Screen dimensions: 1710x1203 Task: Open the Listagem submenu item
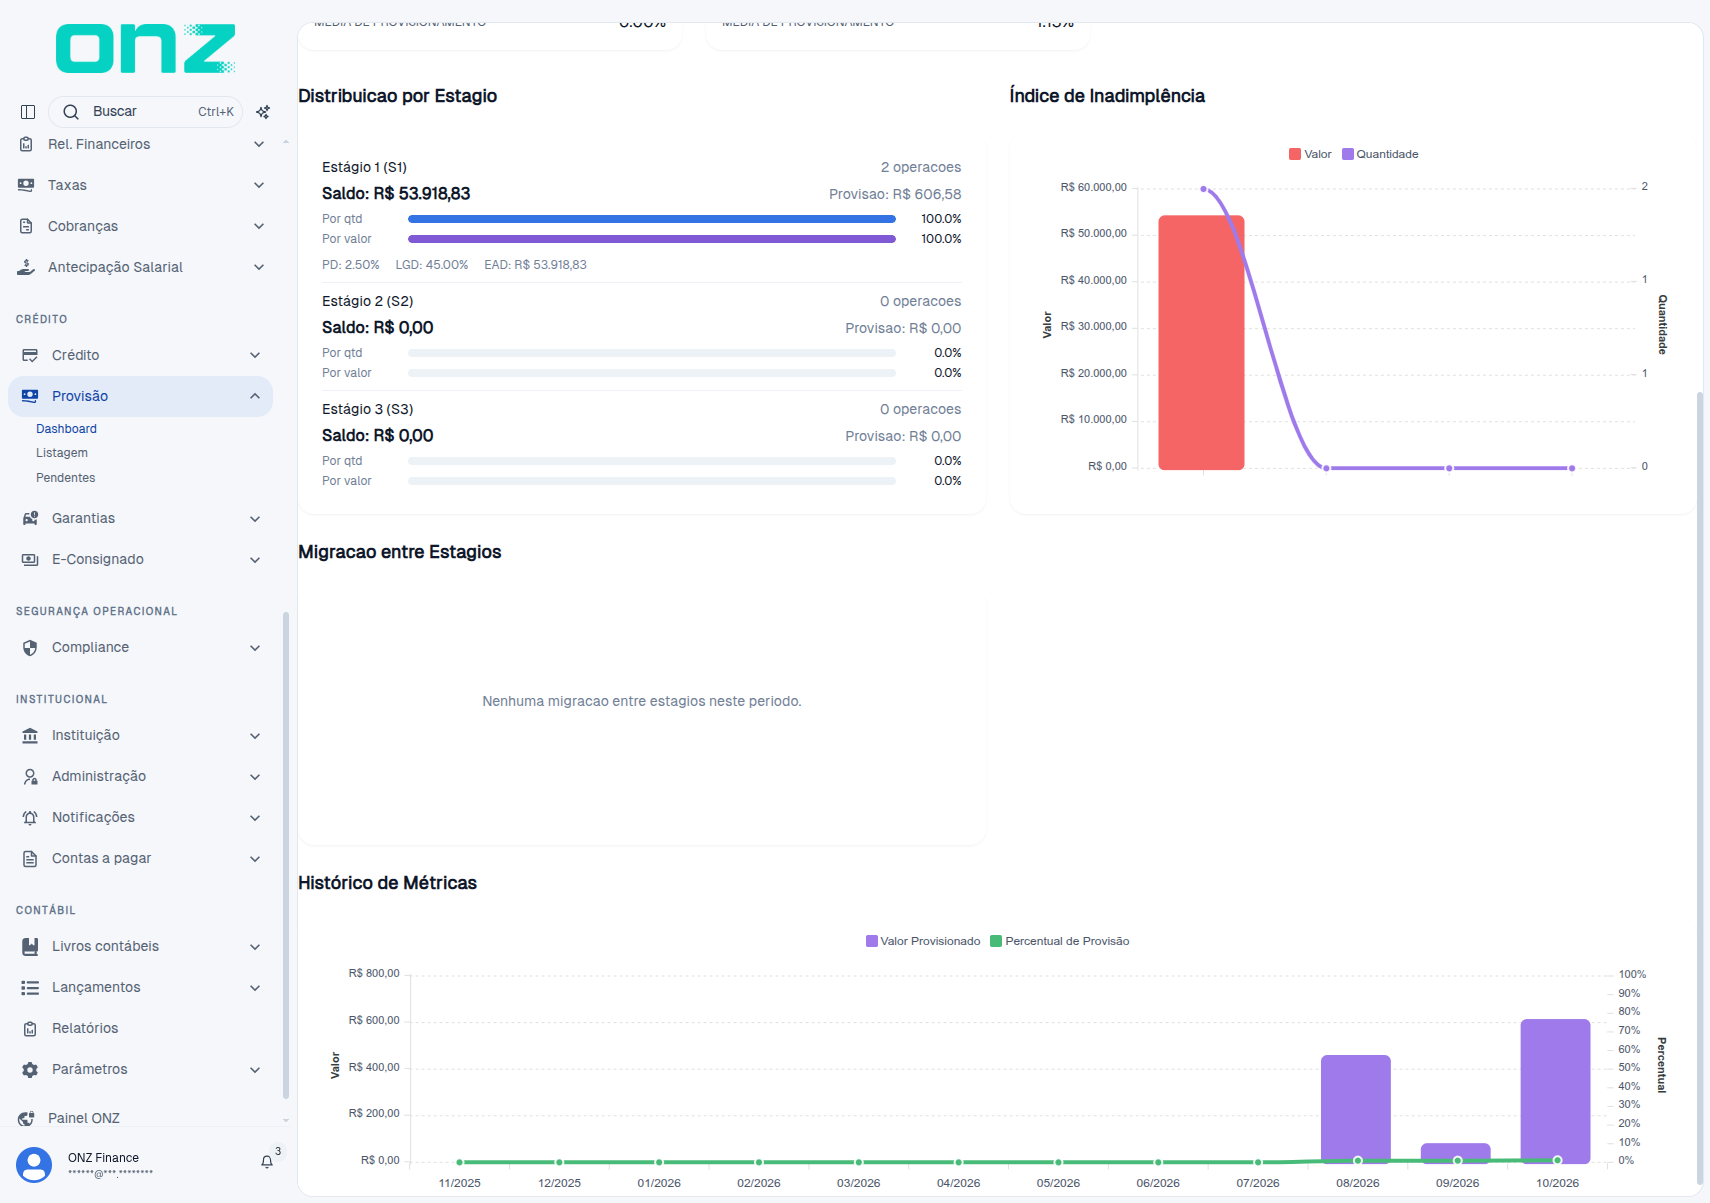tap(62, 453)
